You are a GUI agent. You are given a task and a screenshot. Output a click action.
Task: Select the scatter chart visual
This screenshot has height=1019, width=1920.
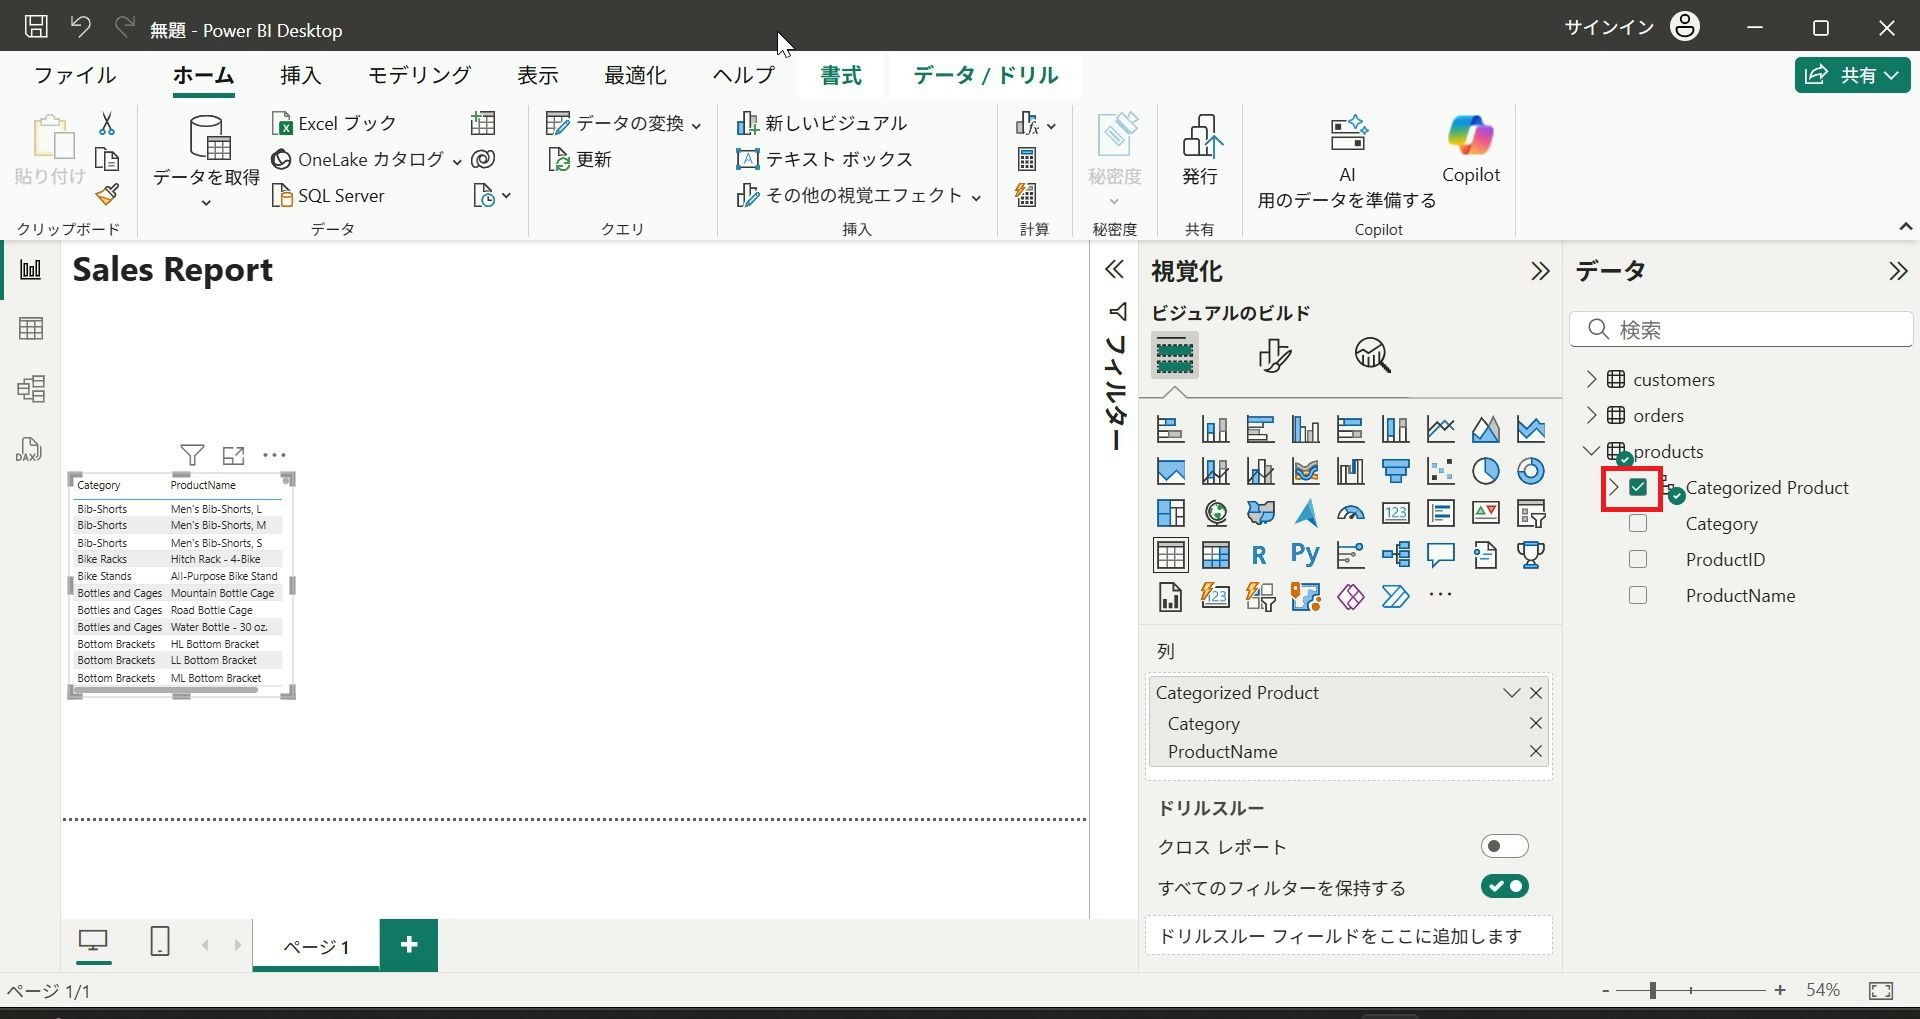click(1440, 471)
